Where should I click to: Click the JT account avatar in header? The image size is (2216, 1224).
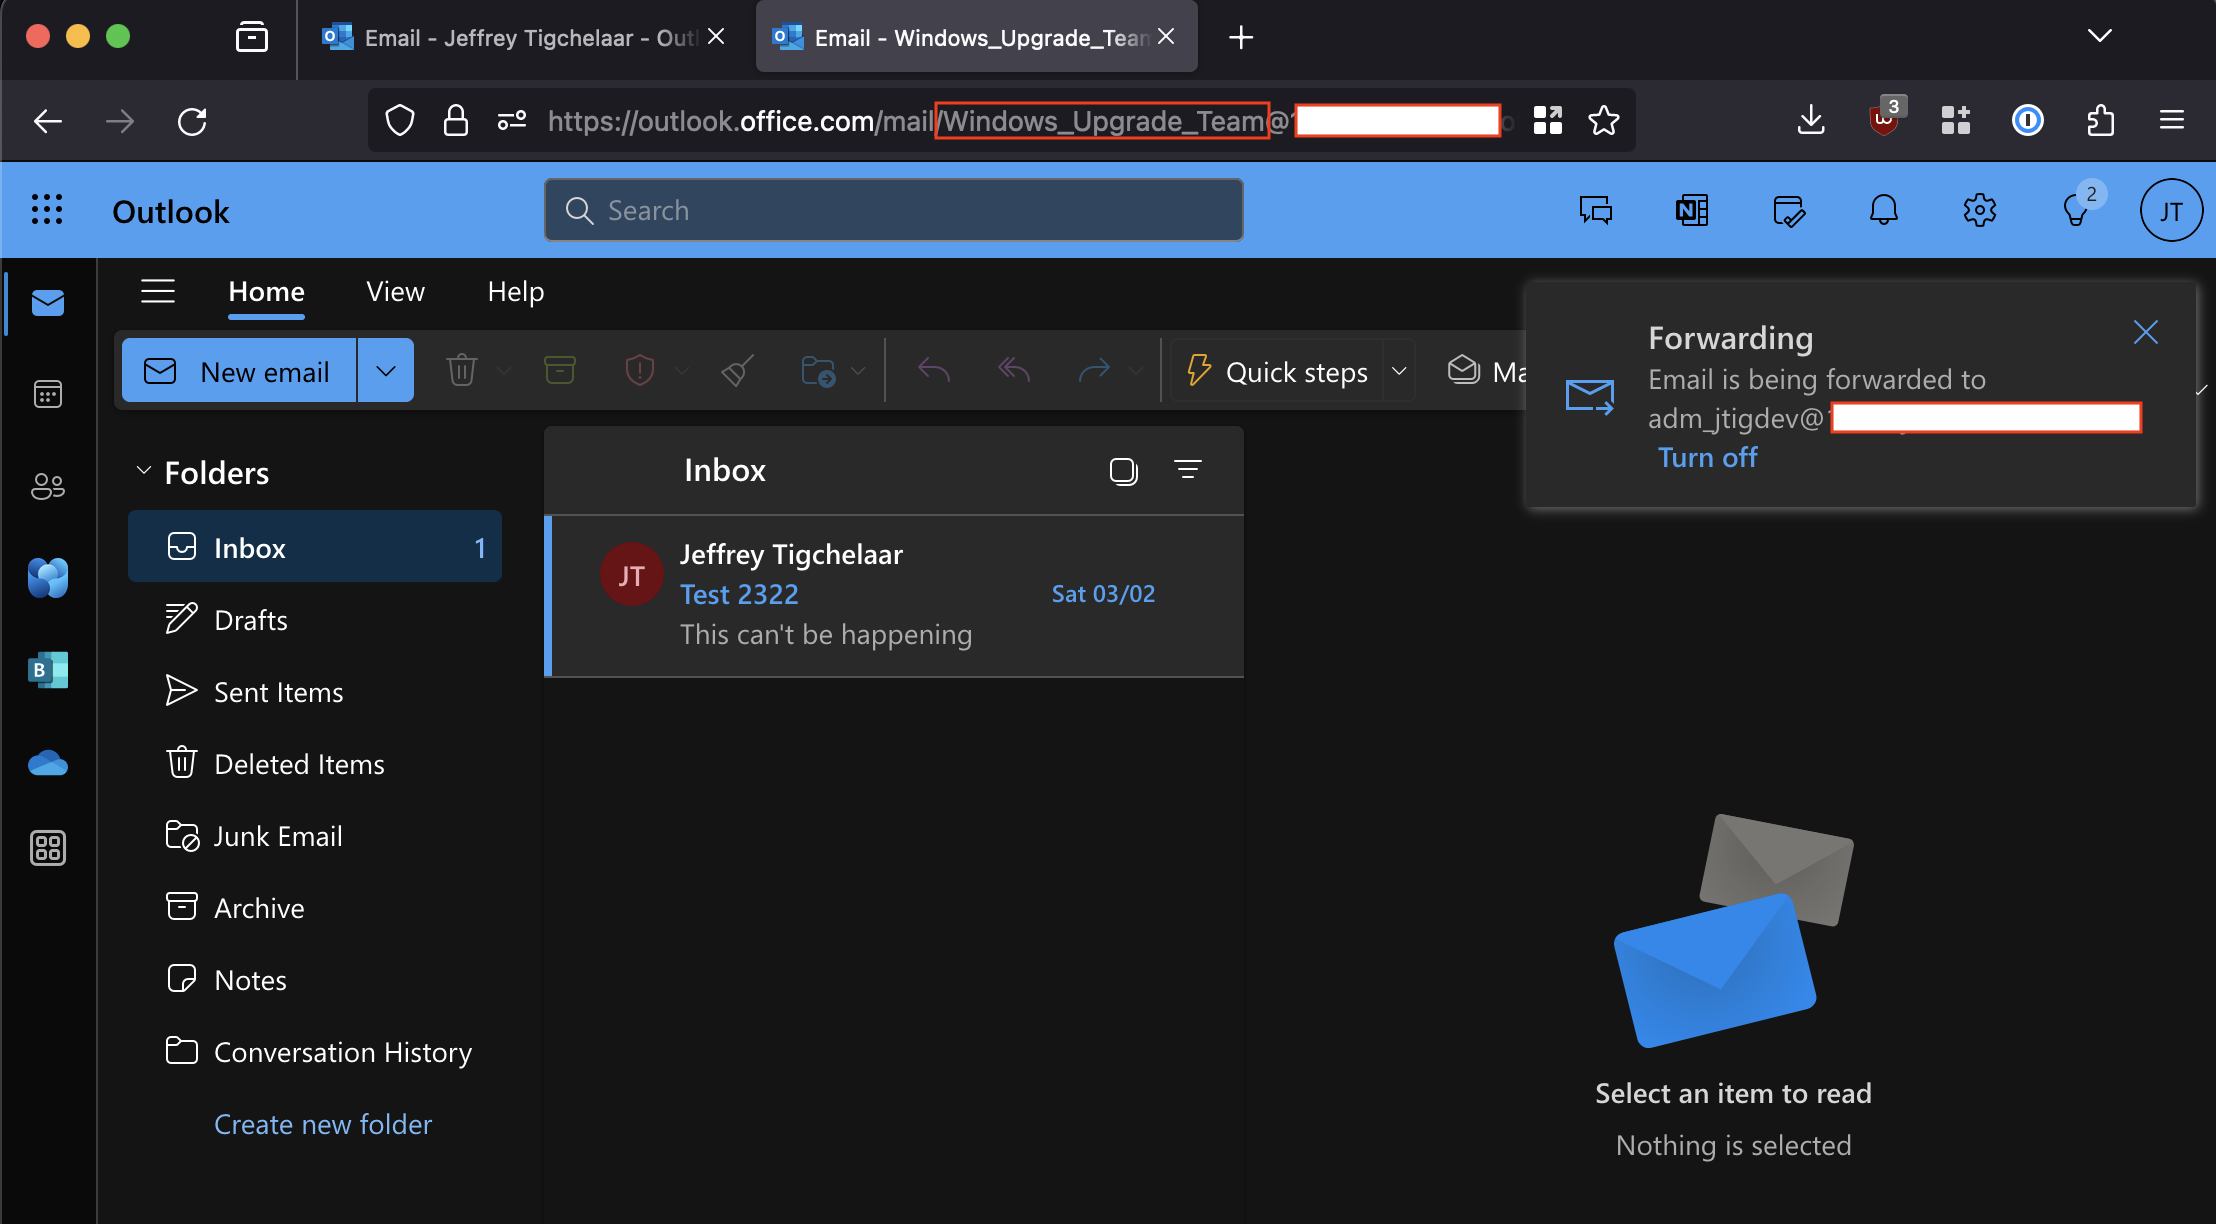tap(2171, 210)
